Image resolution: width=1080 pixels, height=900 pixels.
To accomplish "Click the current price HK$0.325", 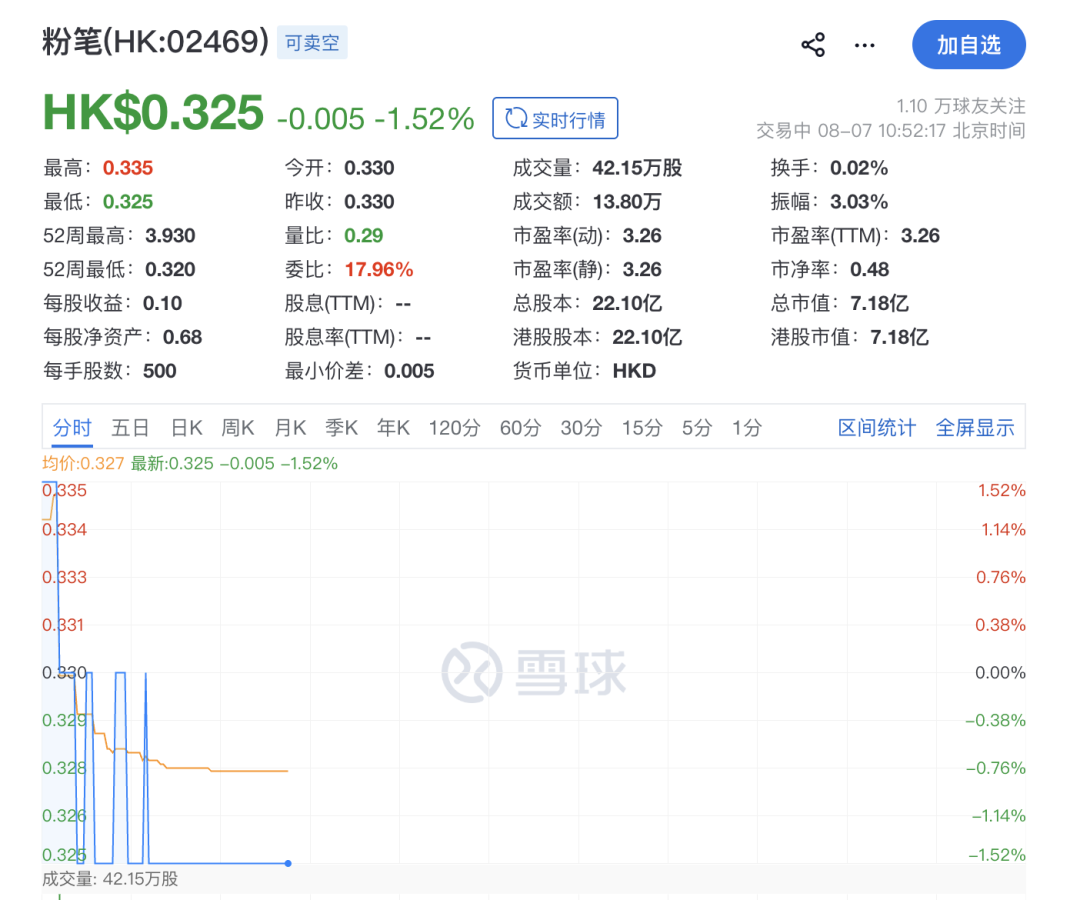I will pyautogui.click(x=153, y=112).
